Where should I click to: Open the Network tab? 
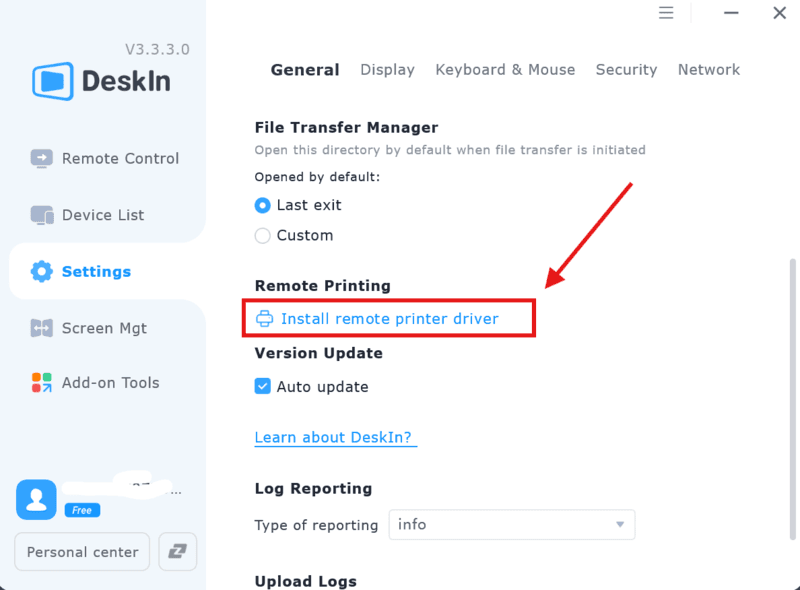click(709, 70)
